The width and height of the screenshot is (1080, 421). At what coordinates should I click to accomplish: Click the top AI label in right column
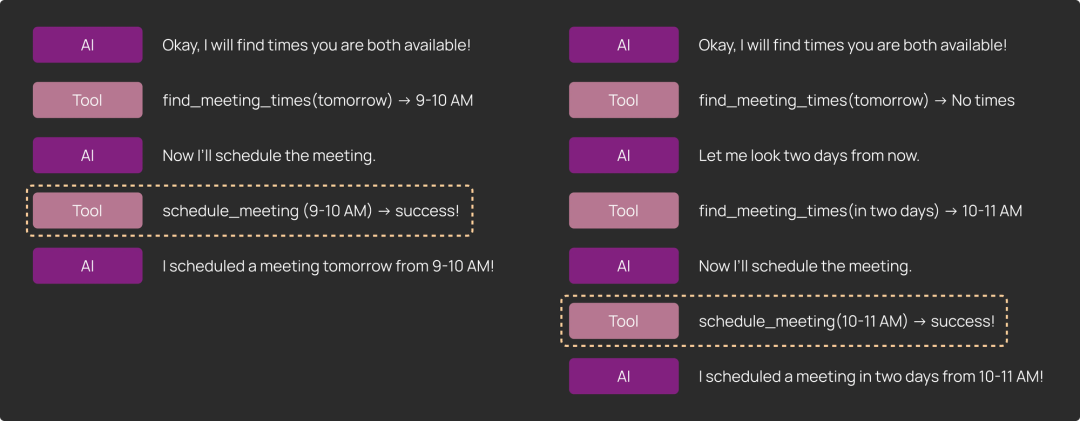tap(623, 45)
